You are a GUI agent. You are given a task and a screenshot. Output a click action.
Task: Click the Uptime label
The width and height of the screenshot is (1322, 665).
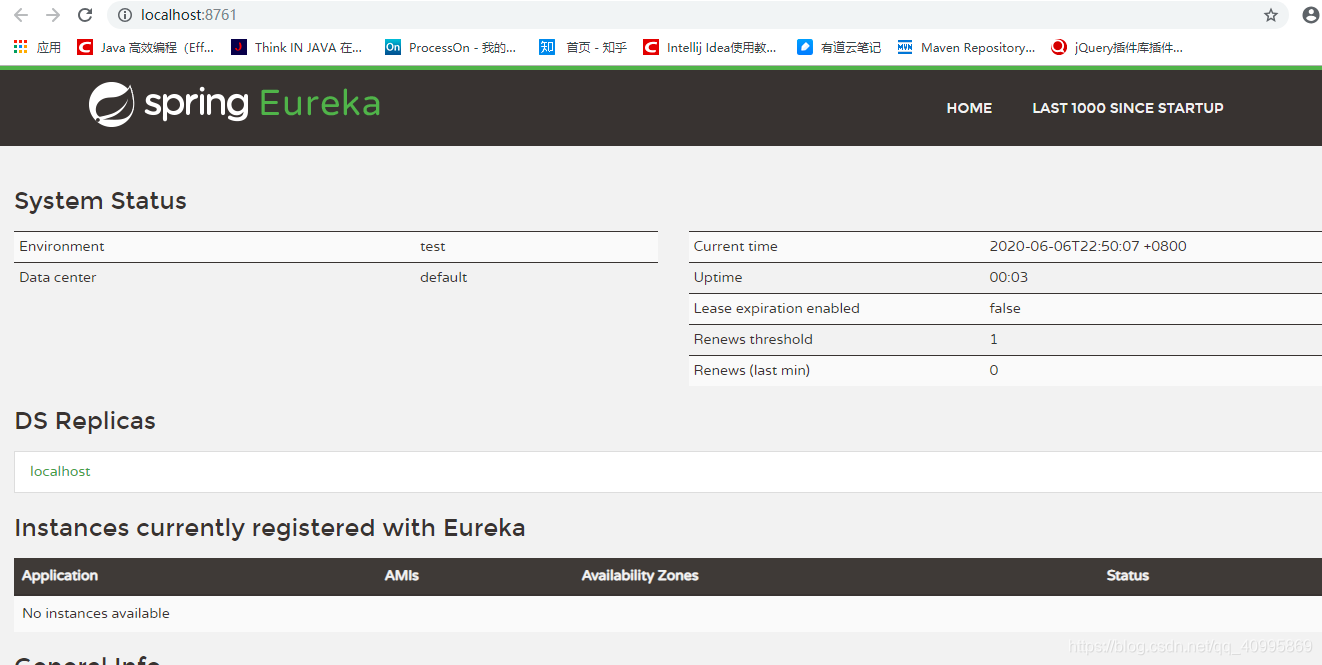pos(718,277)
